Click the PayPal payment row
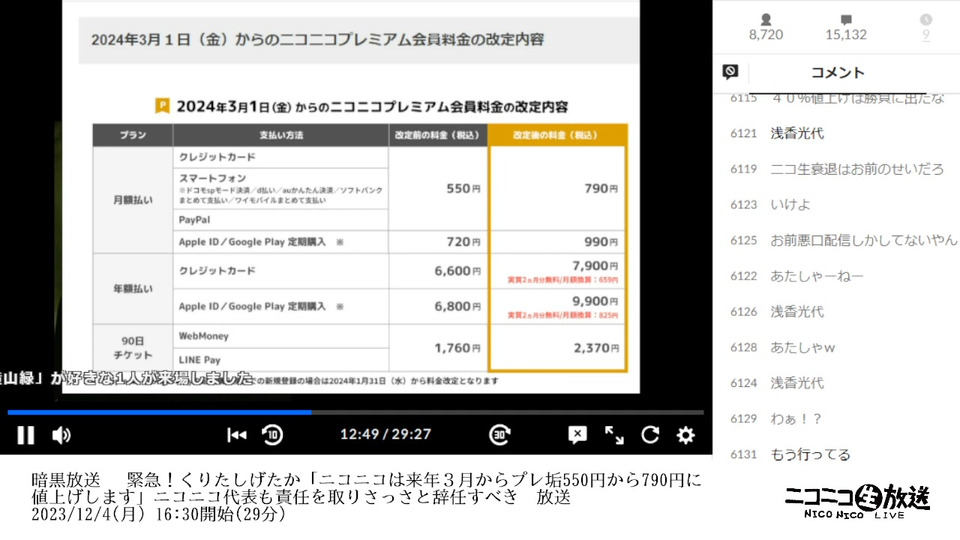960x540 pixels. point(281,220)
